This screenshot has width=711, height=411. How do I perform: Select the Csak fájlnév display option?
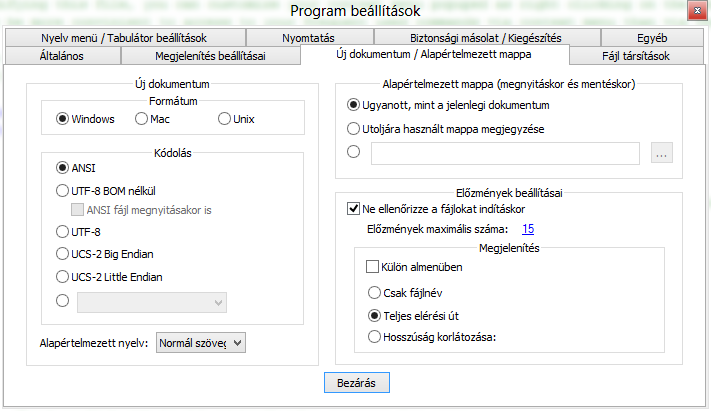pos(375,293)
